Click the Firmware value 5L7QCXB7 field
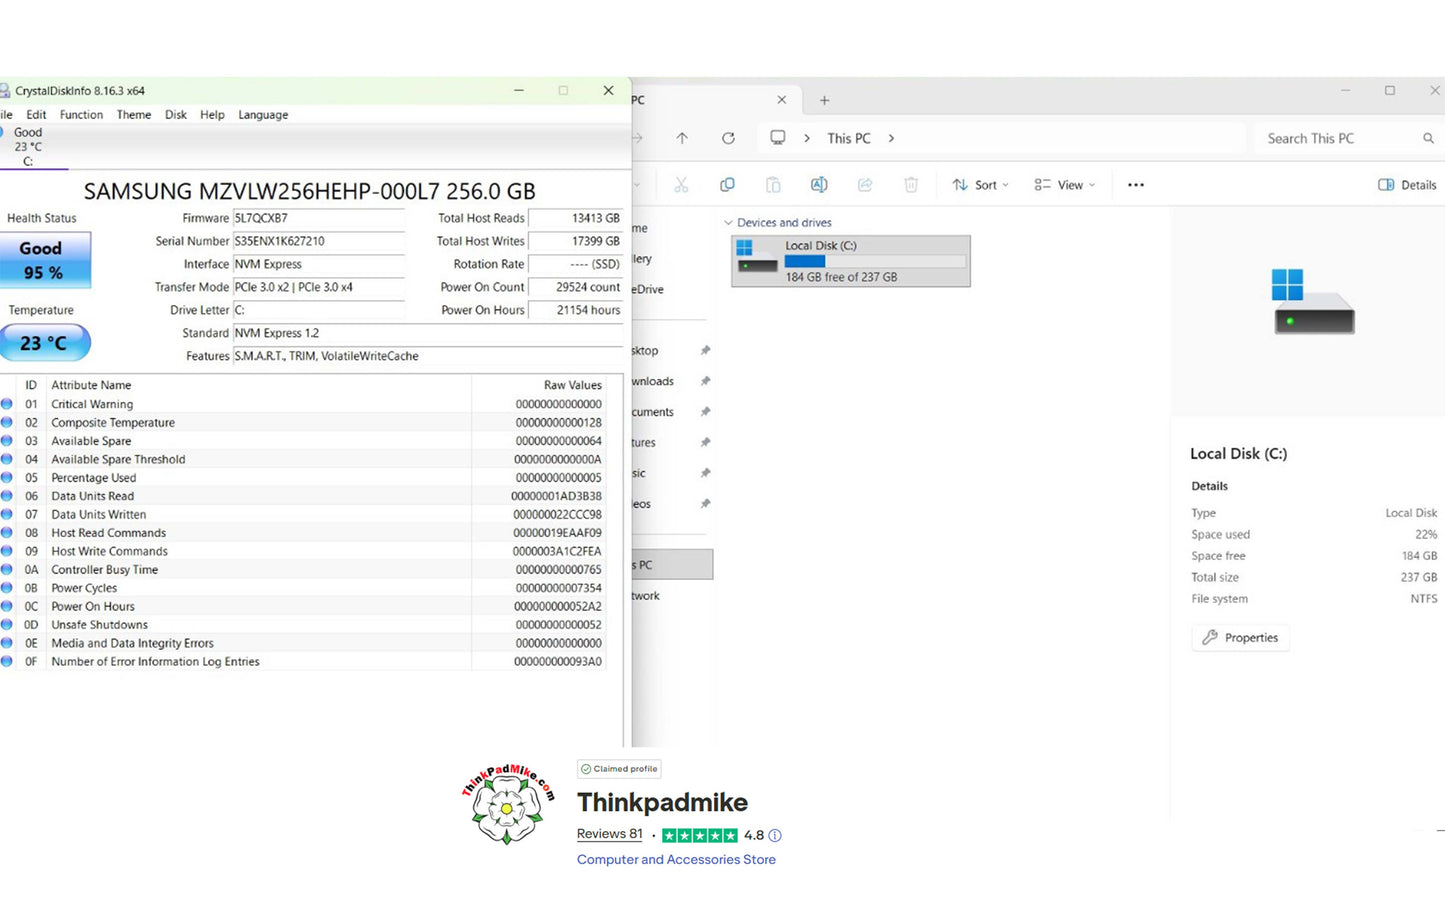This screenshot has width=1445, height=908. (x=318, y=218)
